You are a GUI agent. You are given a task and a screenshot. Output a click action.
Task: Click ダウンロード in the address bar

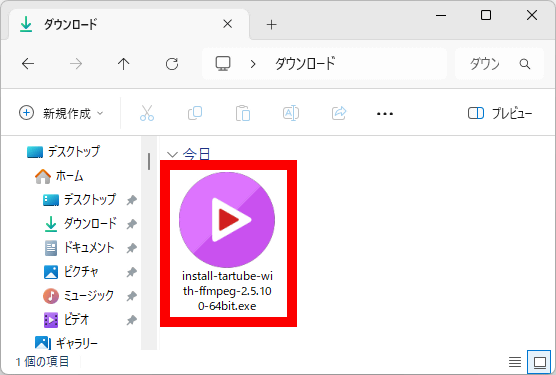click(x=305, y=64)
